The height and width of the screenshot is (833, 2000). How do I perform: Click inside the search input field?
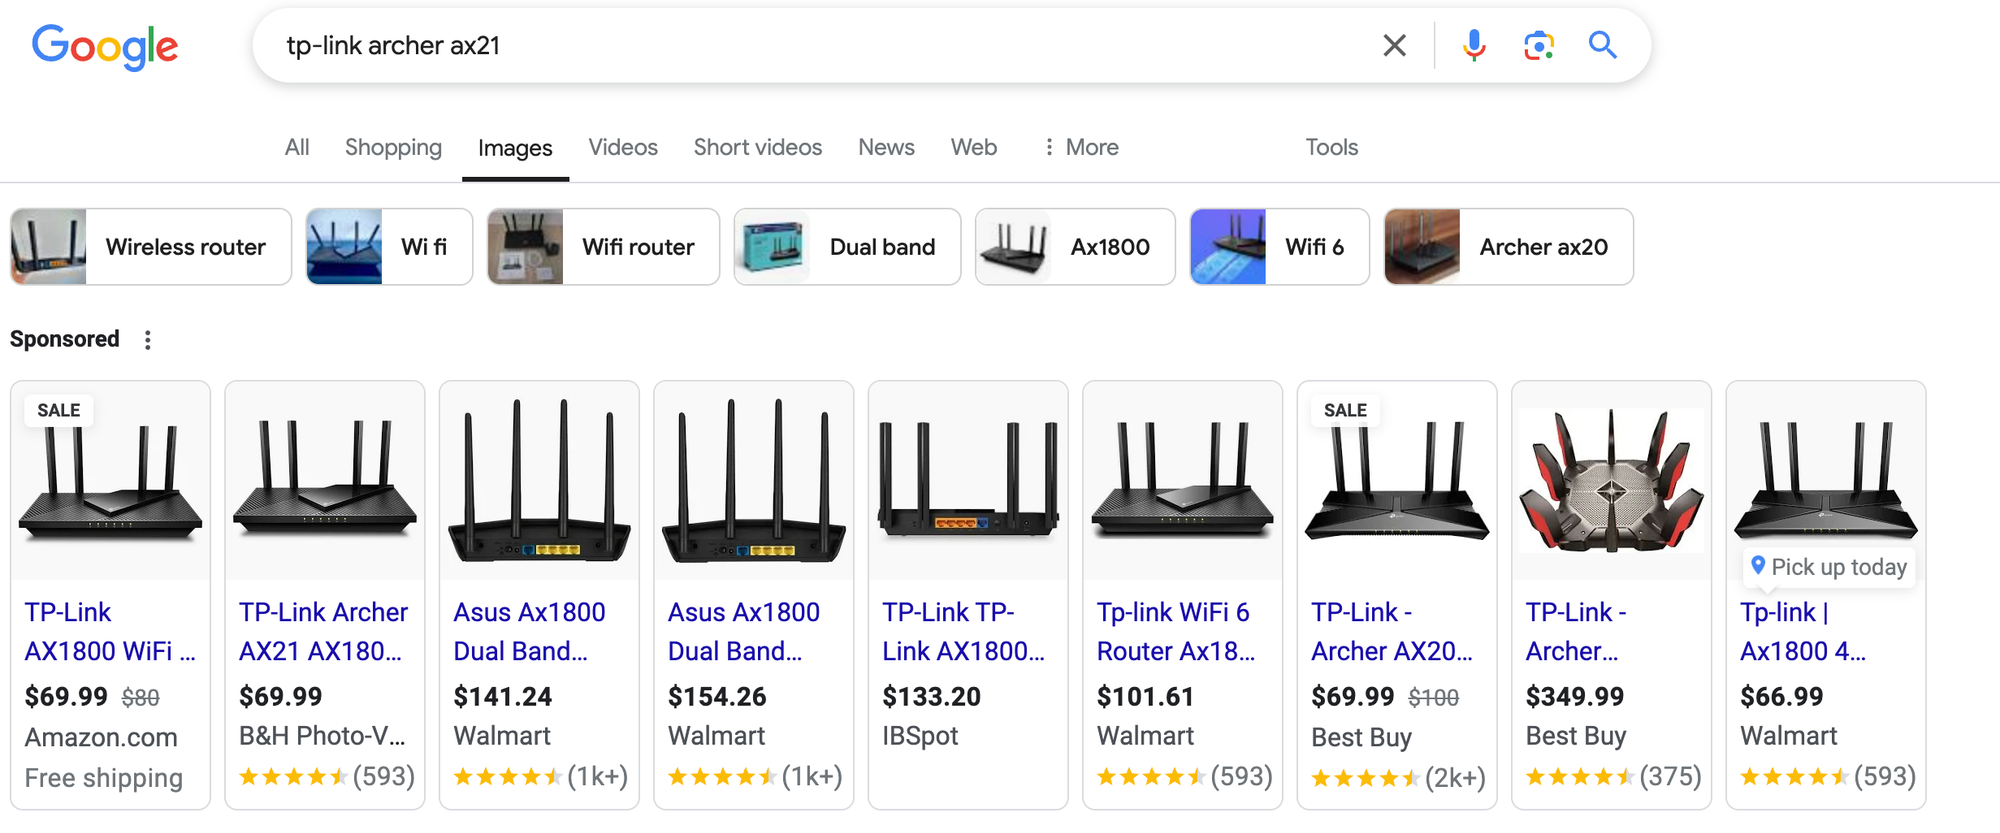[800, 46]
